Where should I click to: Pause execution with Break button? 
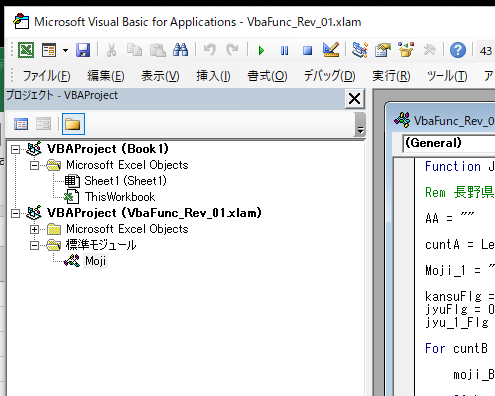(x=284, y=51)
